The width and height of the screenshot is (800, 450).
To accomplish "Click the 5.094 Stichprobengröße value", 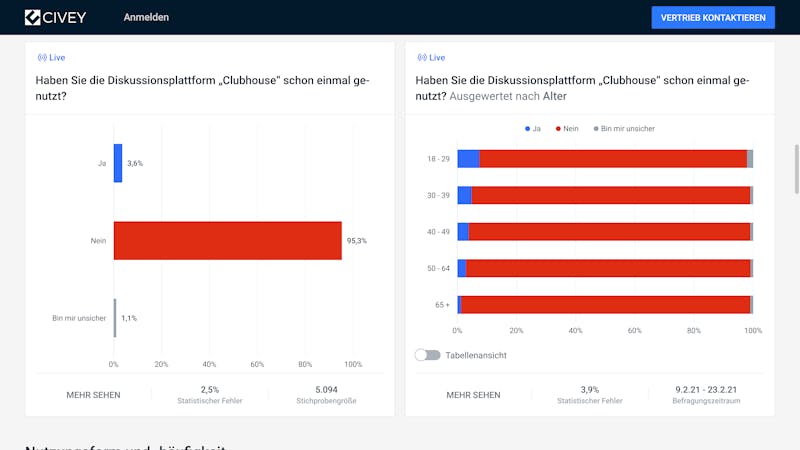I will tap(327, 390).
